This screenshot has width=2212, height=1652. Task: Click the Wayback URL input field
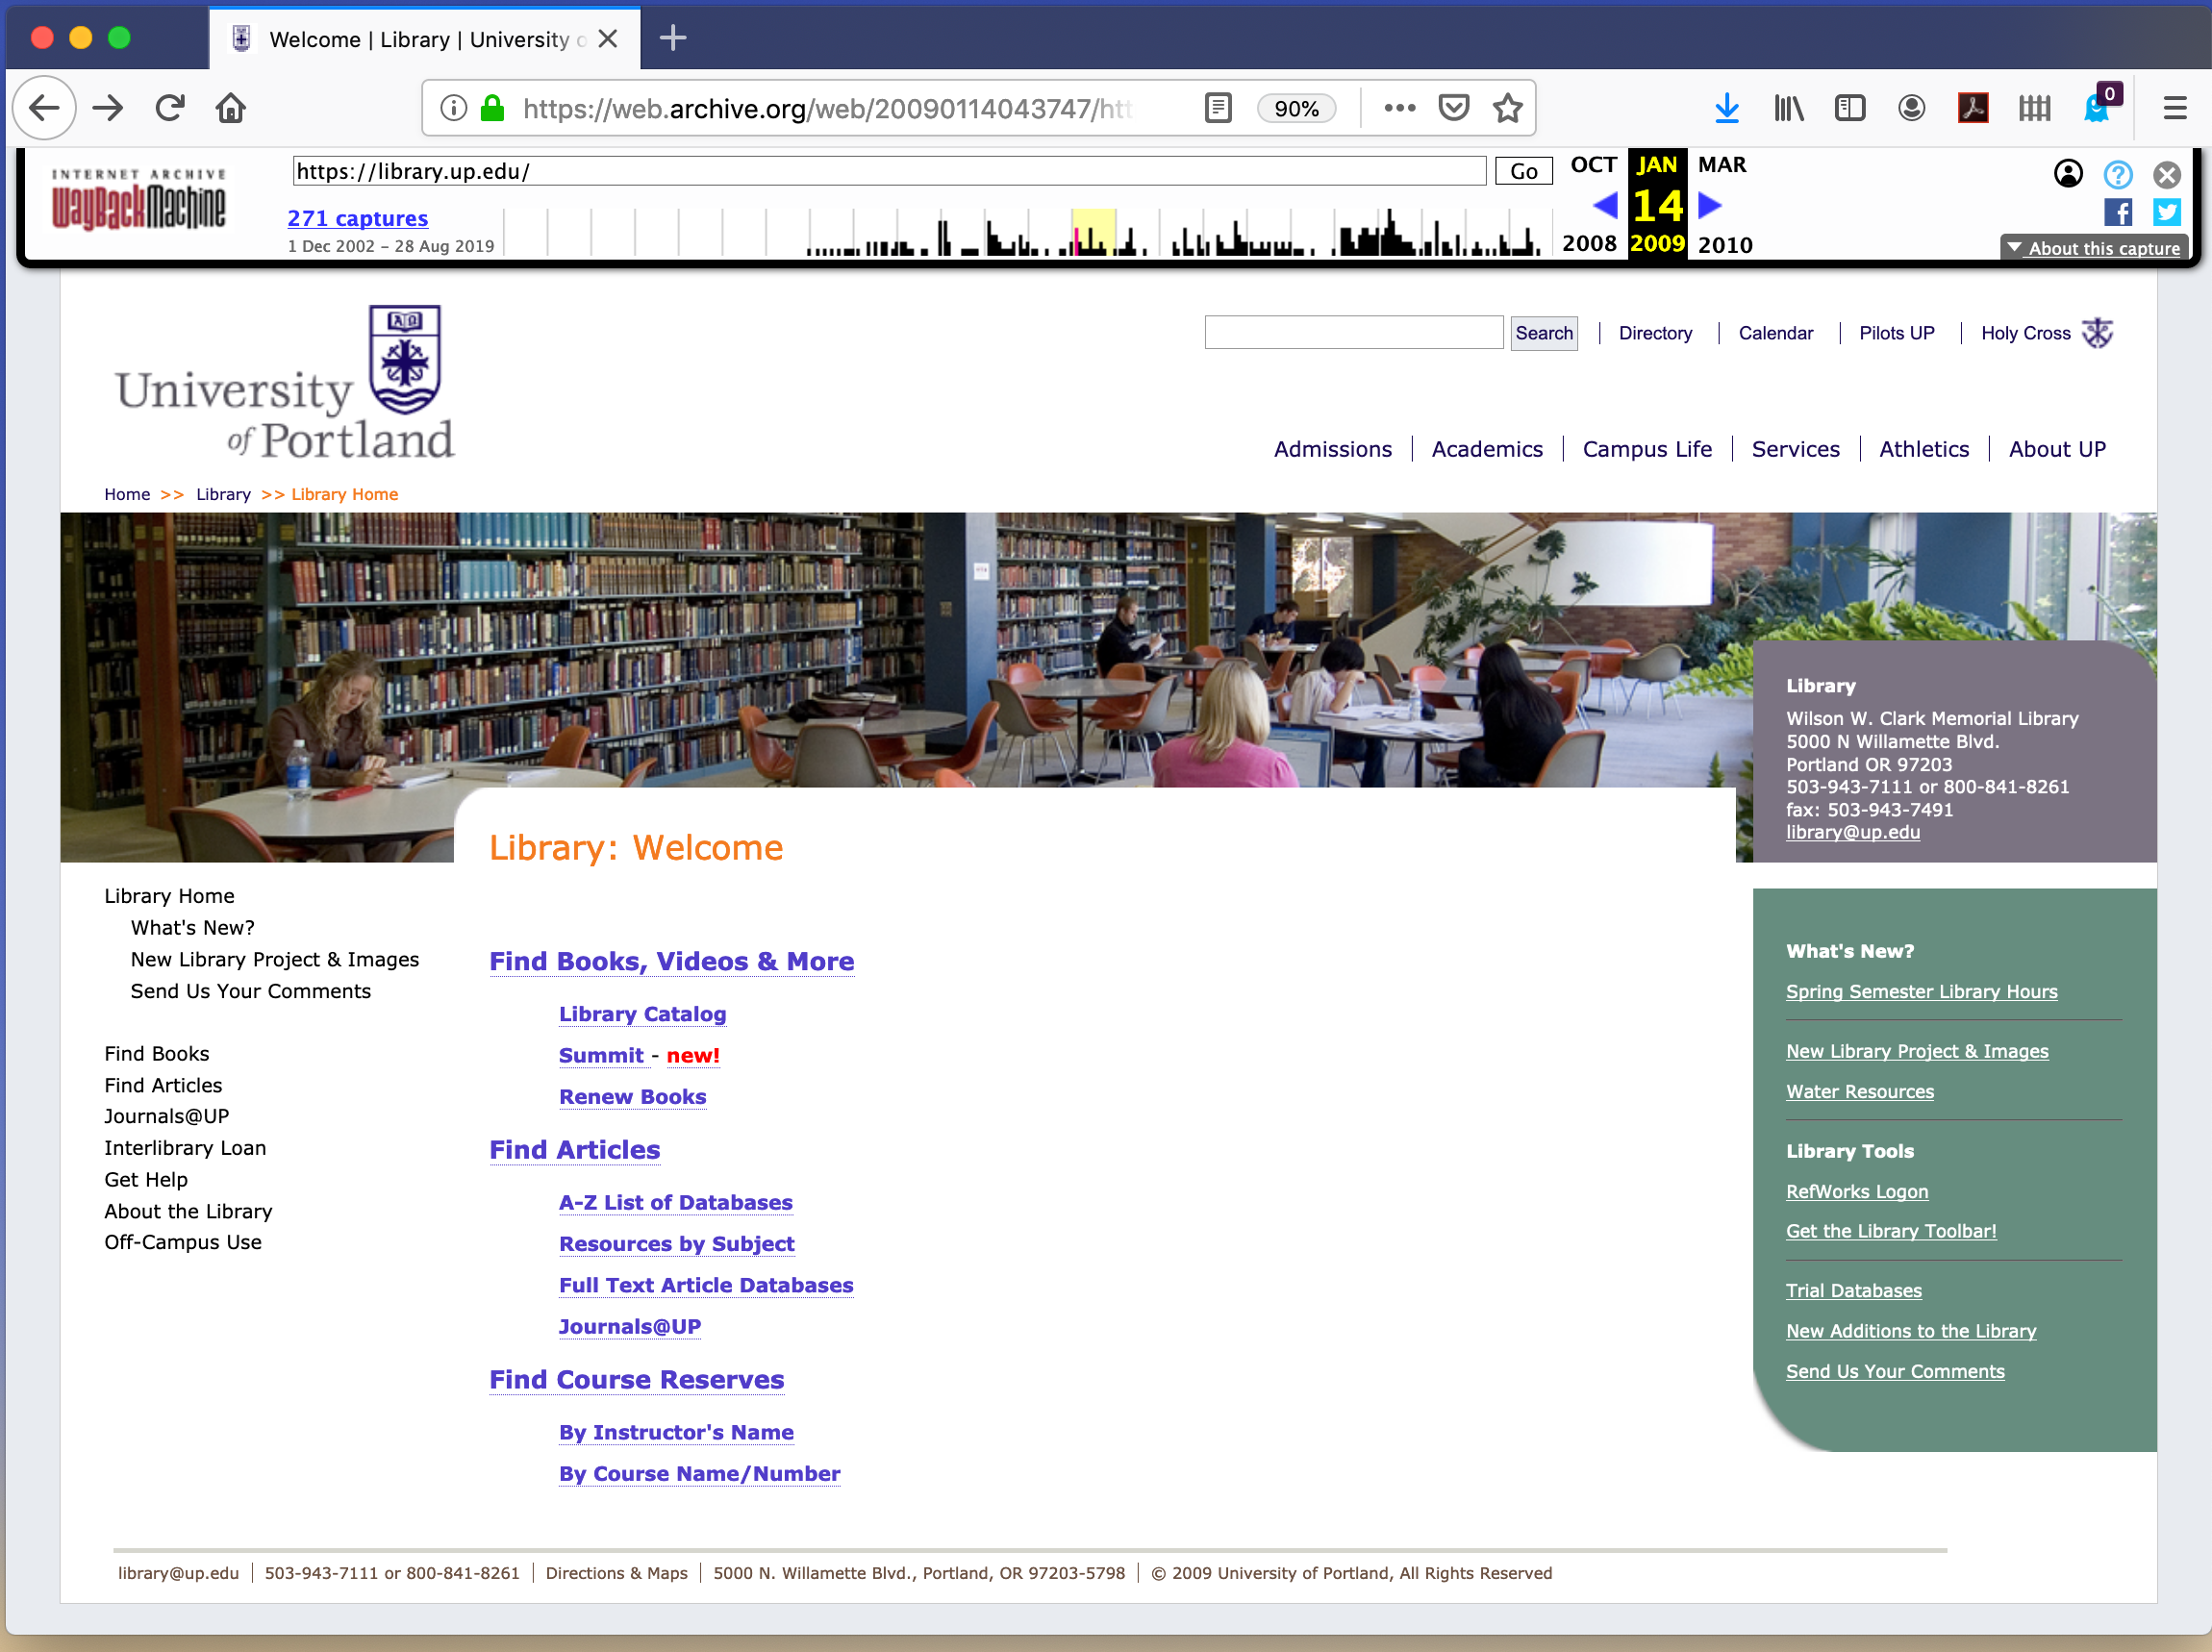(x=889, y=171)
